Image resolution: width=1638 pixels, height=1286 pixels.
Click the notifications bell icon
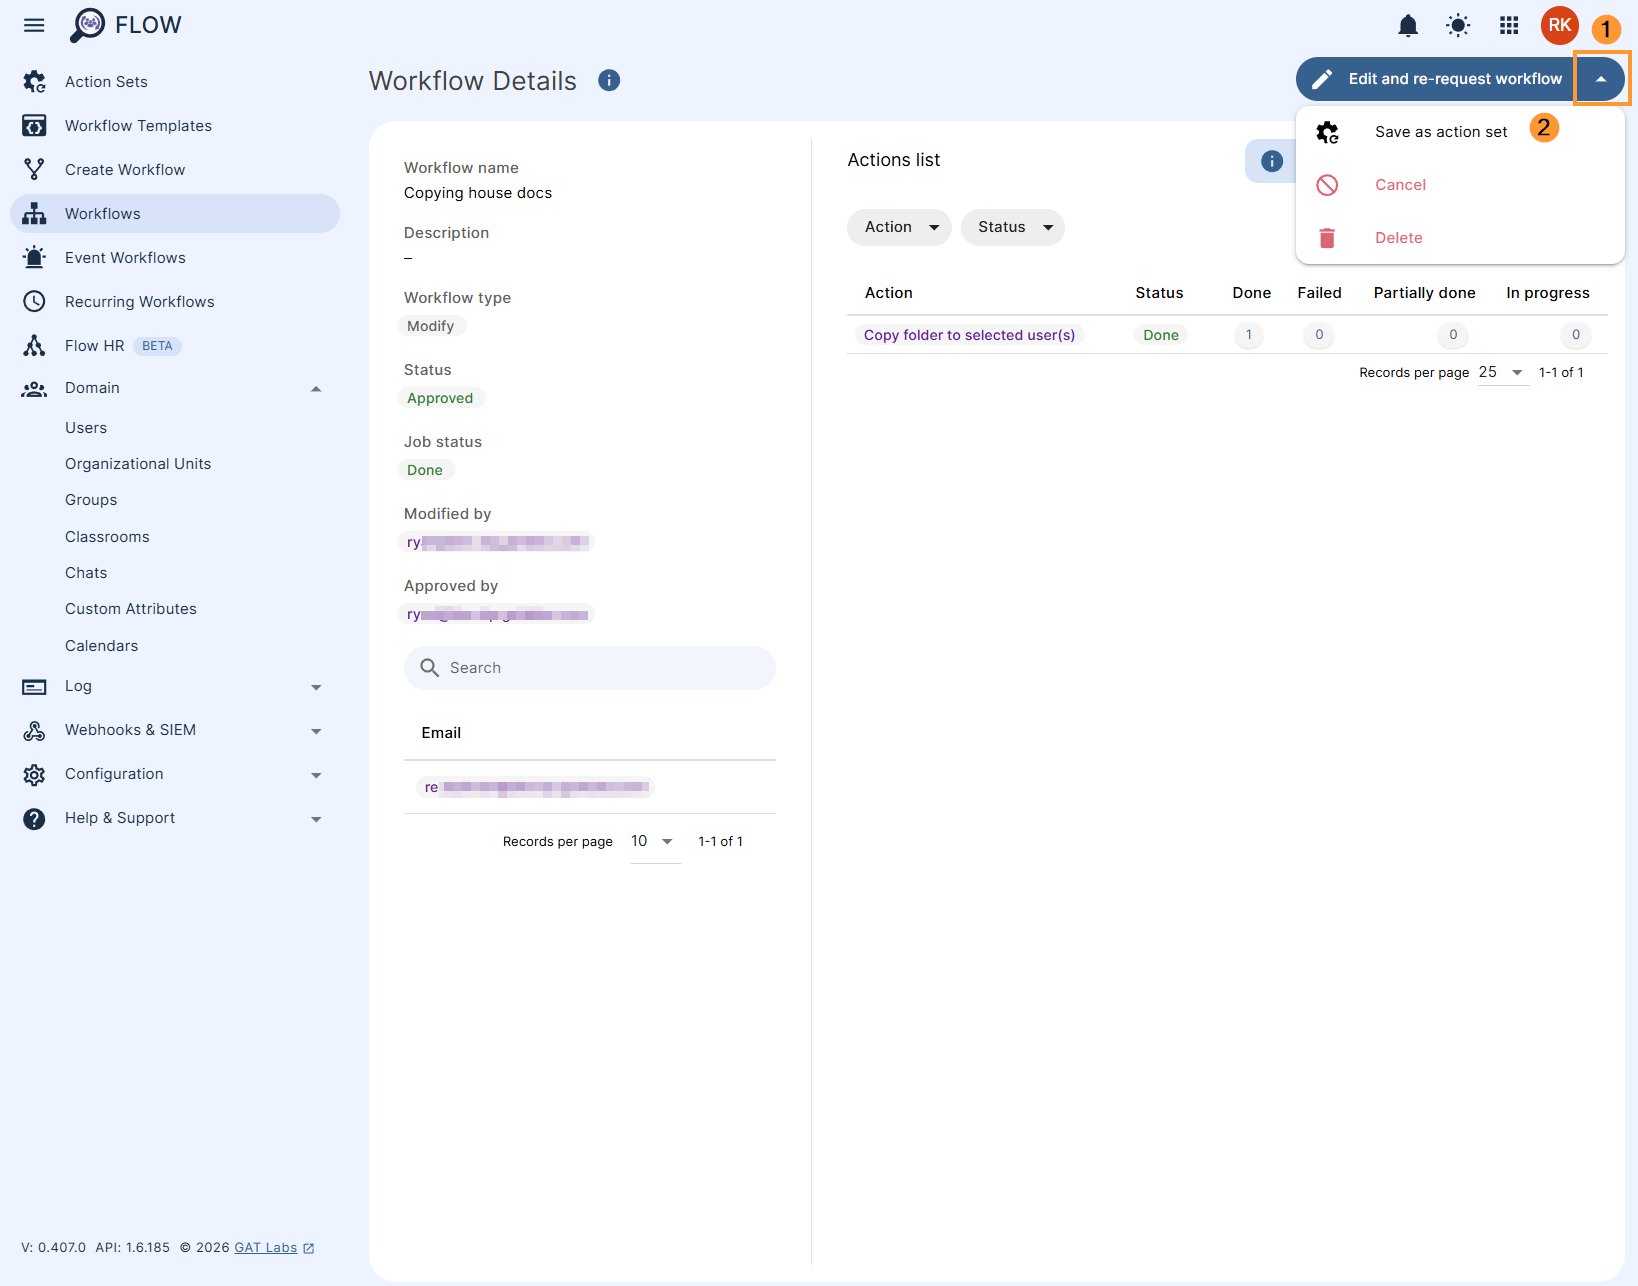click(x=1408, y=26)
